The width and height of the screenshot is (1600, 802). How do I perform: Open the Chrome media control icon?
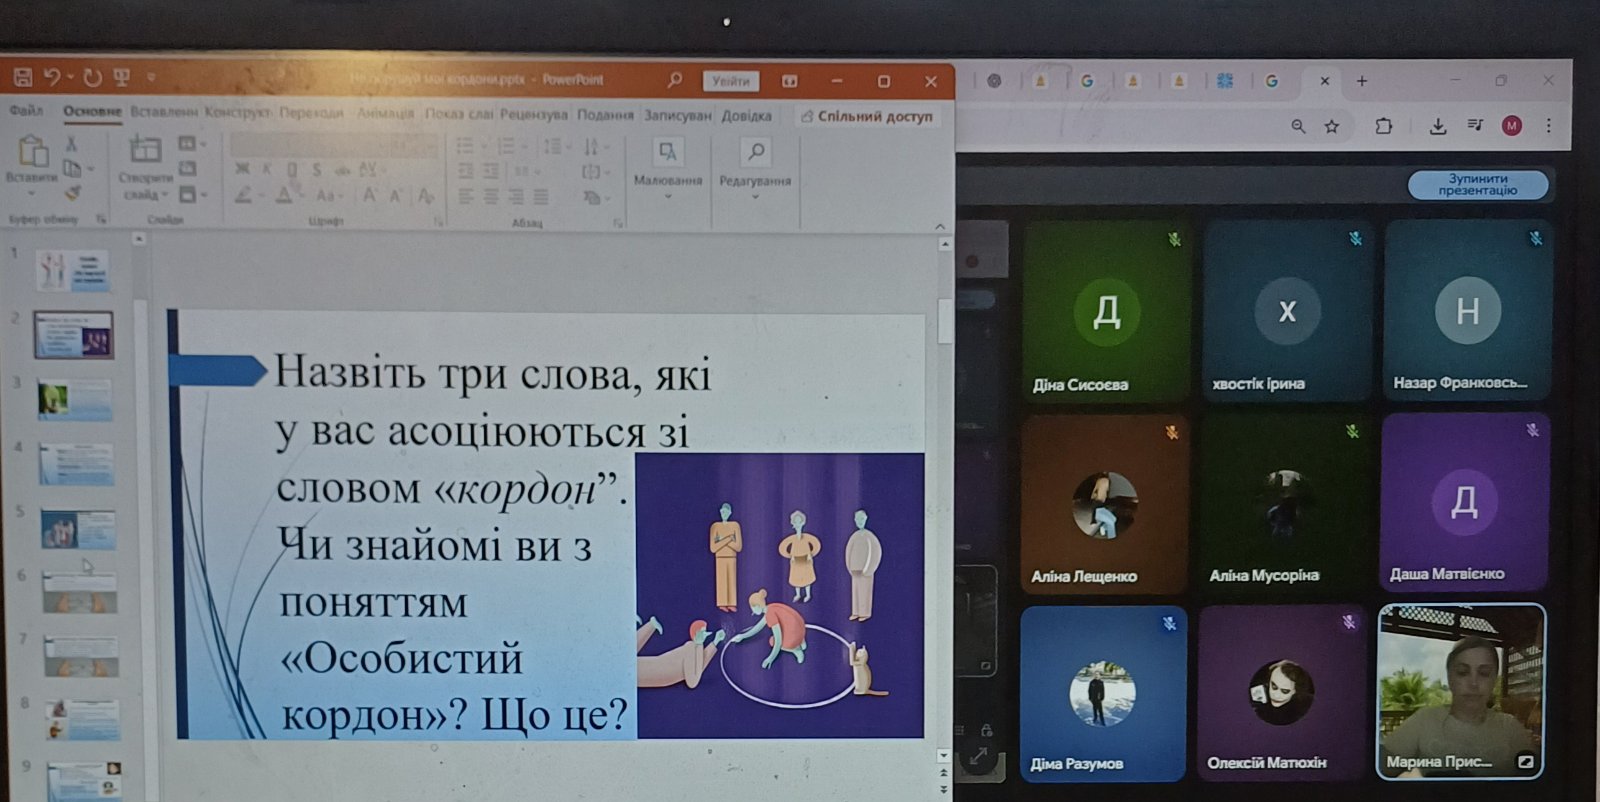tap(1476, 125)
